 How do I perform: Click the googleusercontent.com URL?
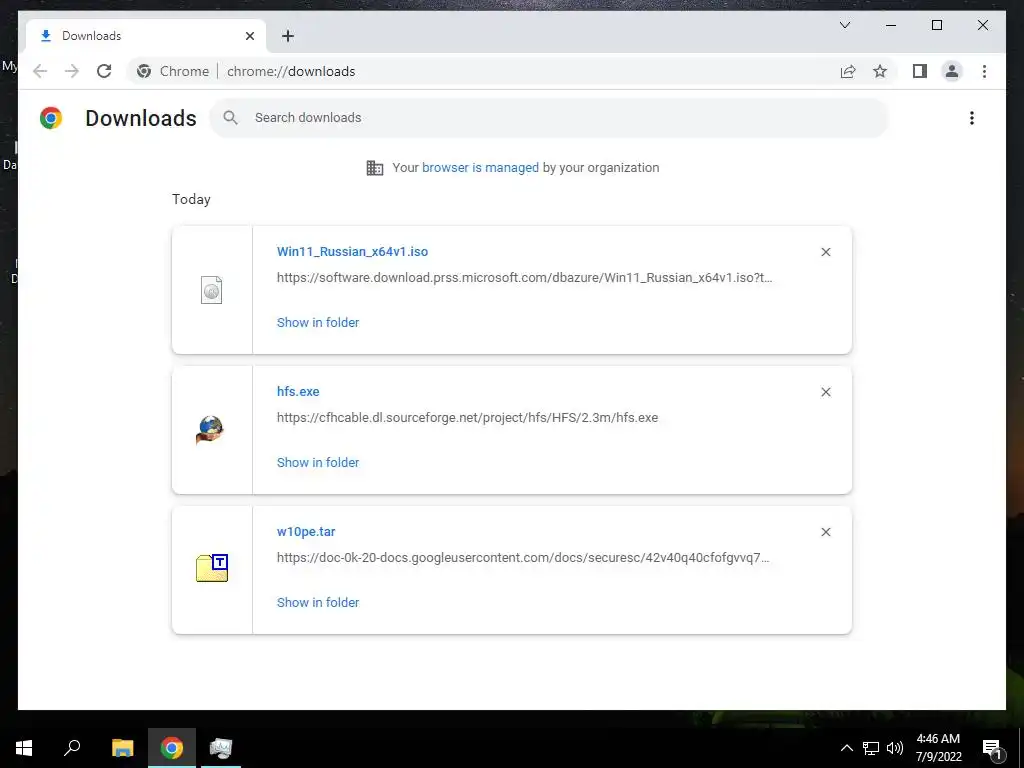coord(523,558)
